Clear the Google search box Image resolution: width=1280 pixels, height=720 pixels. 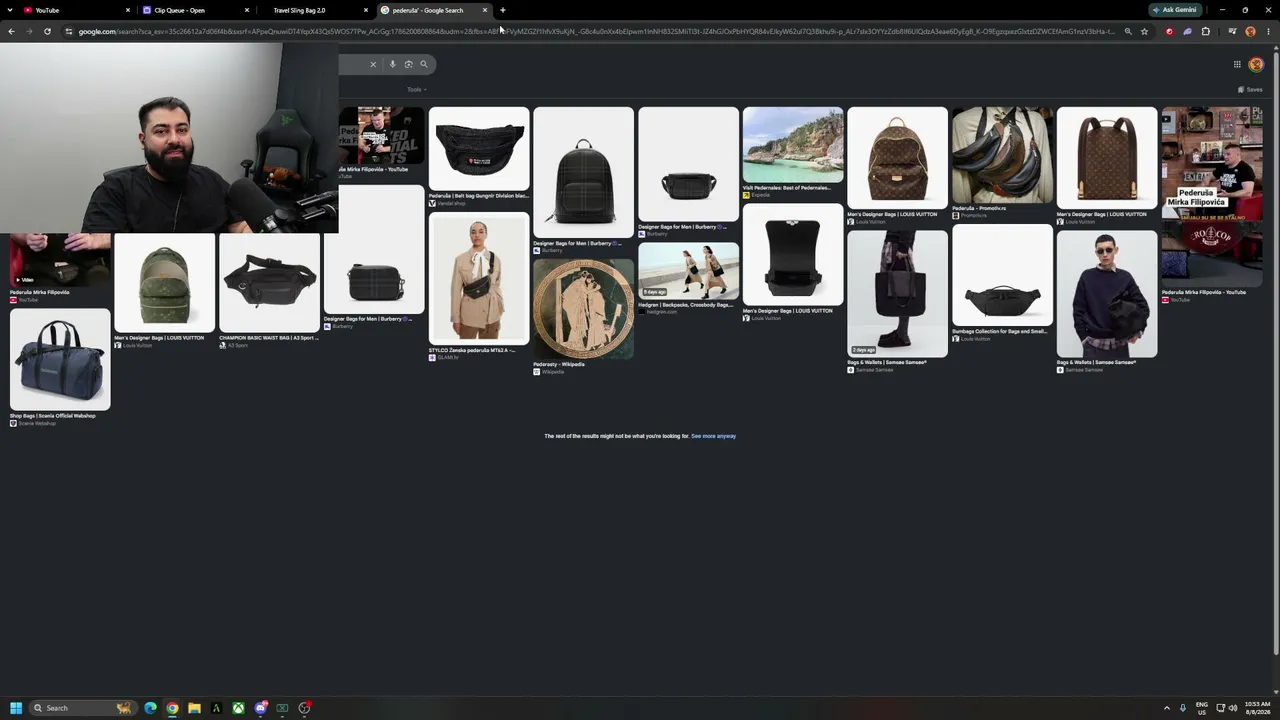(373, 64)
